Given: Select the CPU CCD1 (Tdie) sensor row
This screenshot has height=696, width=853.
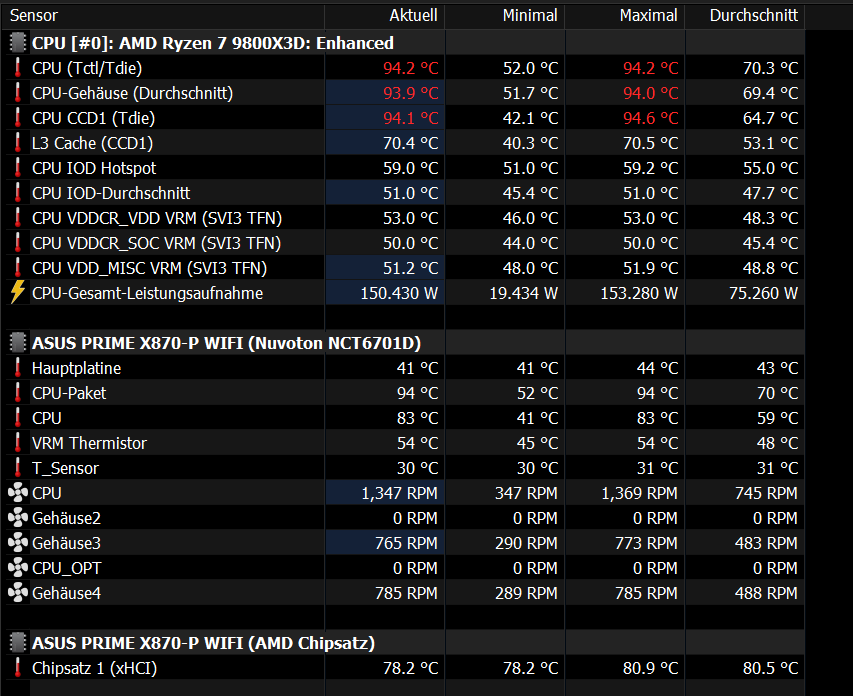Looking at the screenshot, I should pyautogui.click(x=403, y=118).
